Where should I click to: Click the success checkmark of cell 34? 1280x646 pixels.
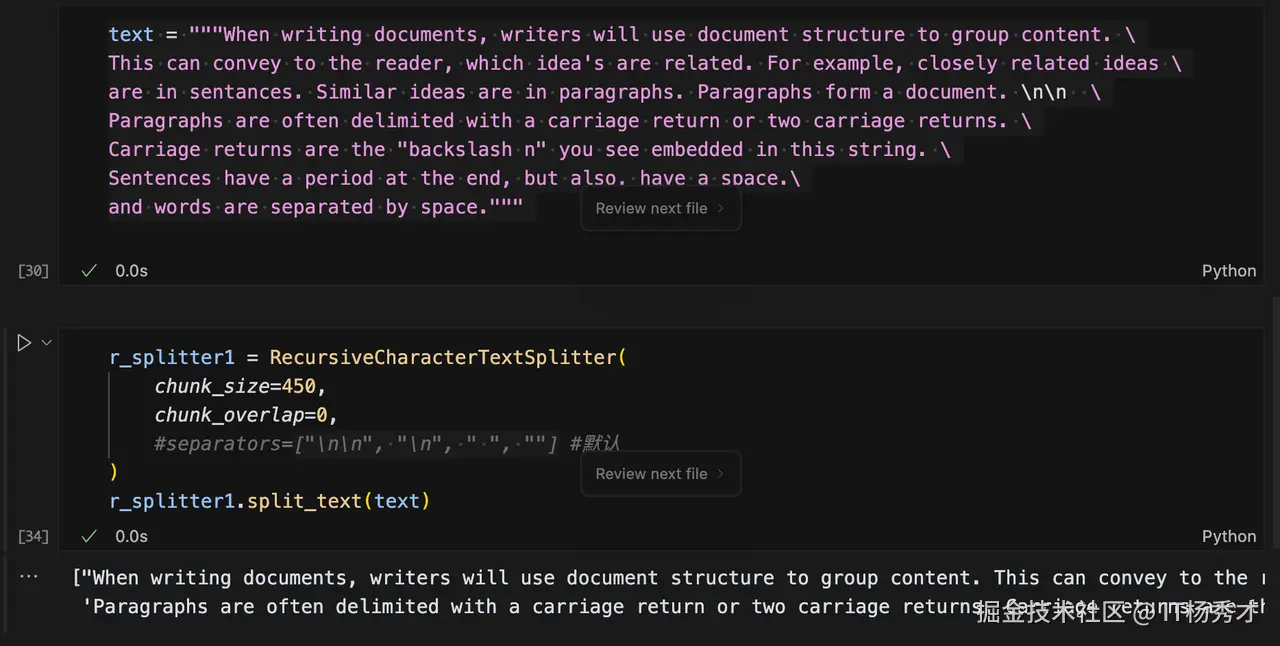click(89, 536)
